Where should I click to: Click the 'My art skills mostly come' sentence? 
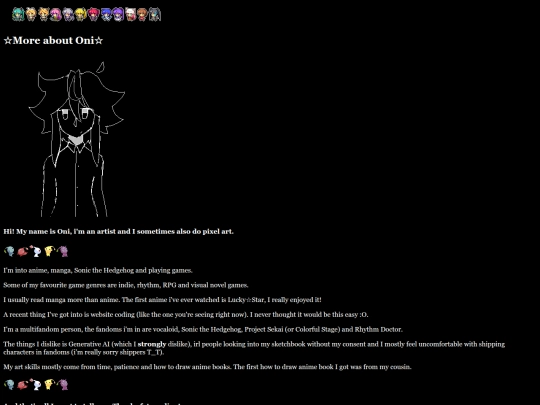tap(207, 367)
